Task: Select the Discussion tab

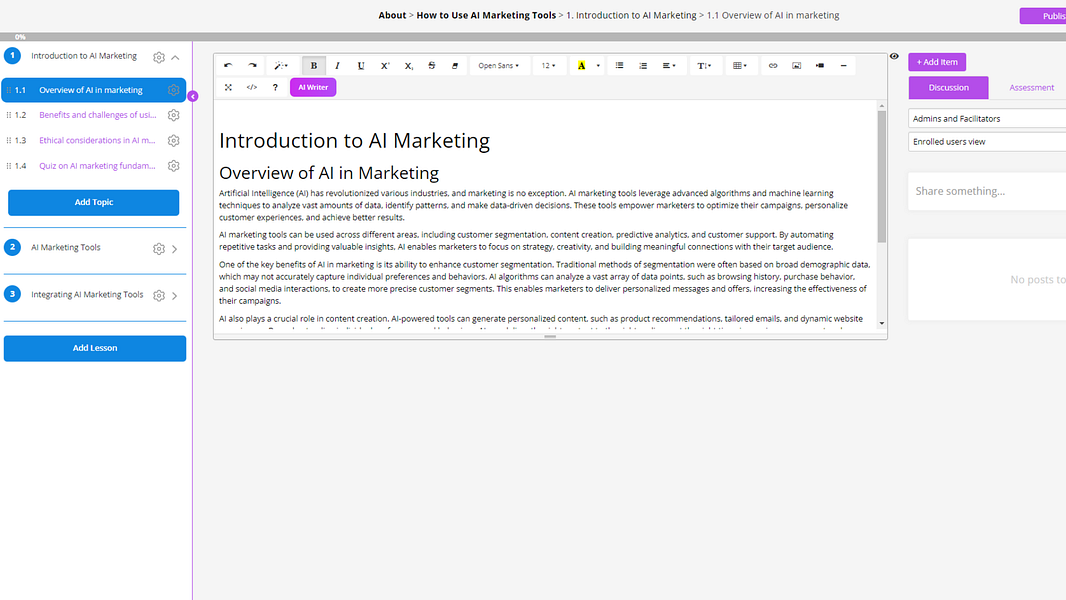Action: [948, 87]
